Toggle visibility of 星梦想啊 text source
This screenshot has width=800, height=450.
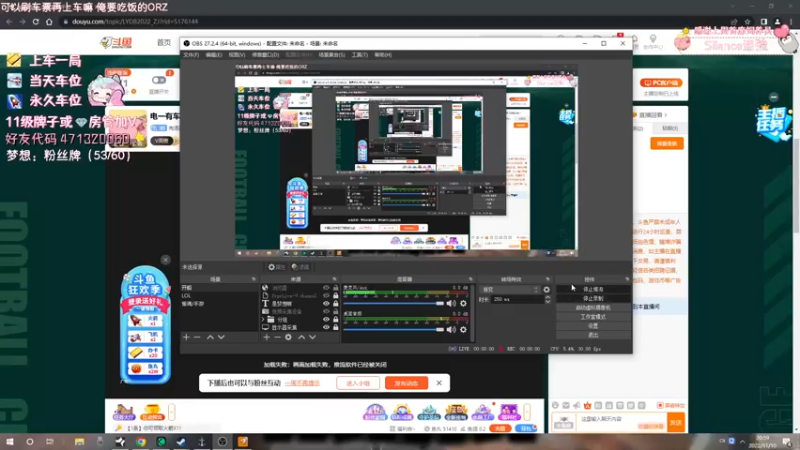click(x=326, y=304)
